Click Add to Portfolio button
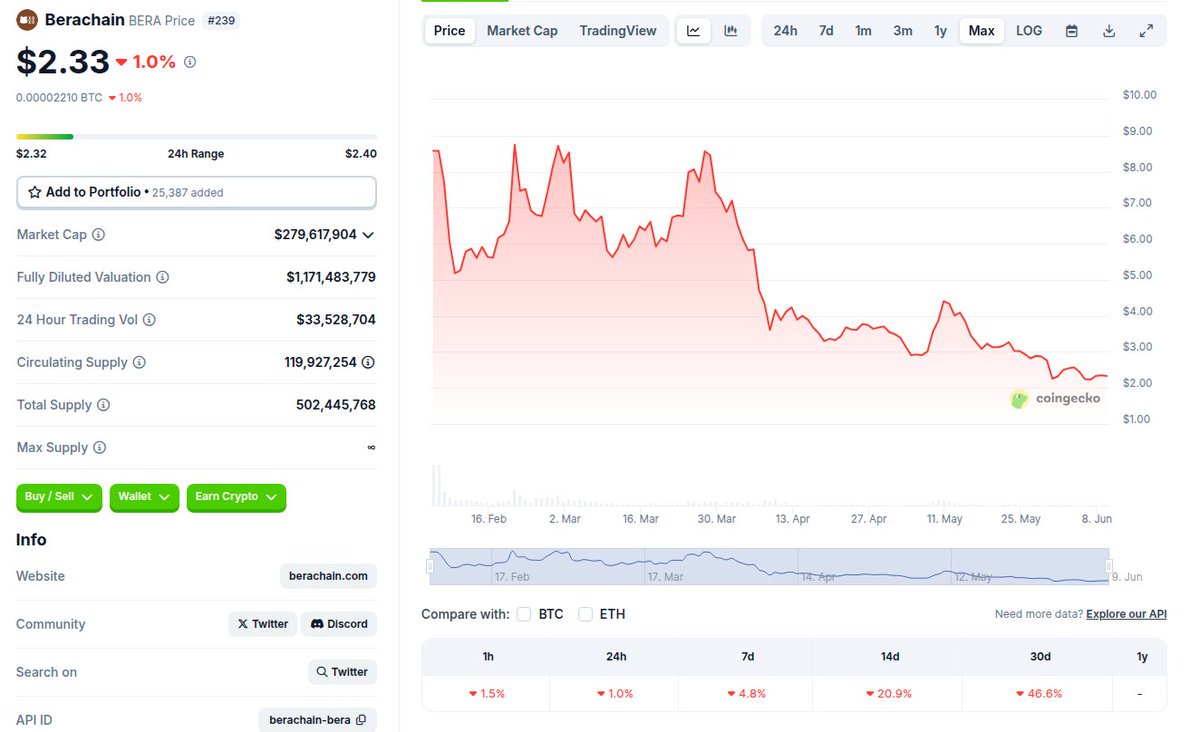 (x=196, y=192)
